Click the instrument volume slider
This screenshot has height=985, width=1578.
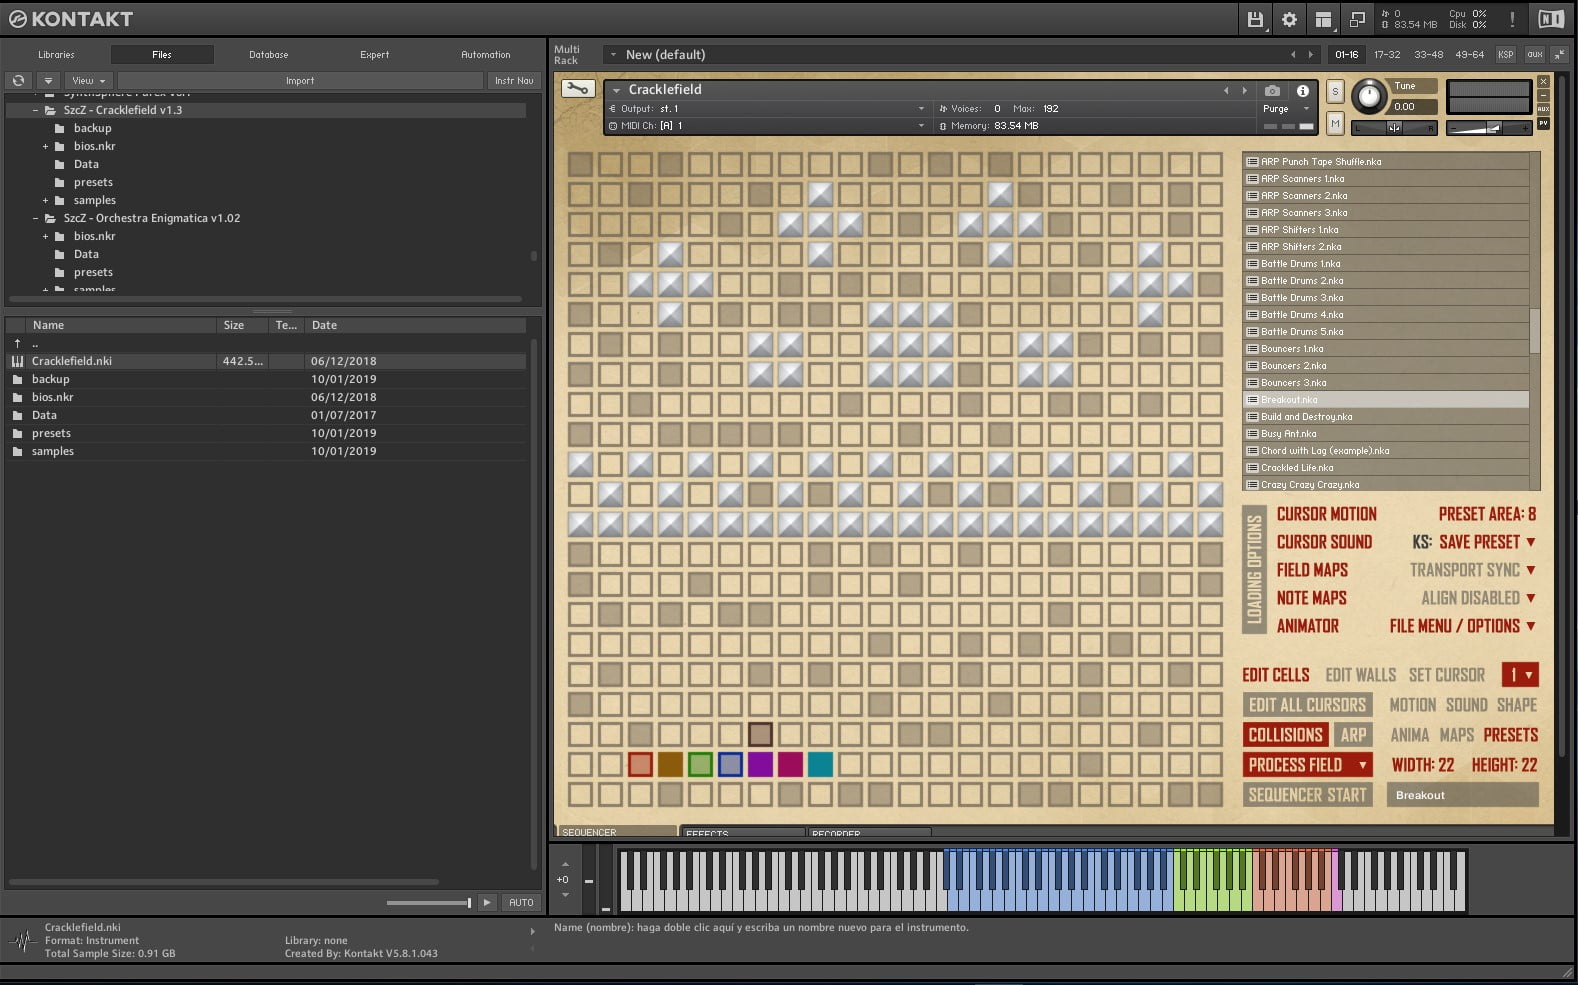[1489, 128]
